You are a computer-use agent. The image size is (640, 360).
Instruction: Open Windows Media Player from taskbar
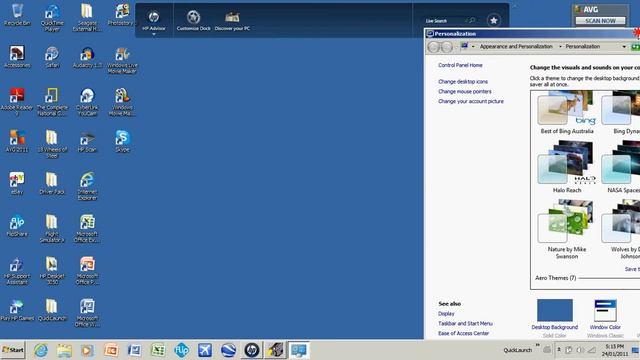pyautogui.click(x=87, y=350)
